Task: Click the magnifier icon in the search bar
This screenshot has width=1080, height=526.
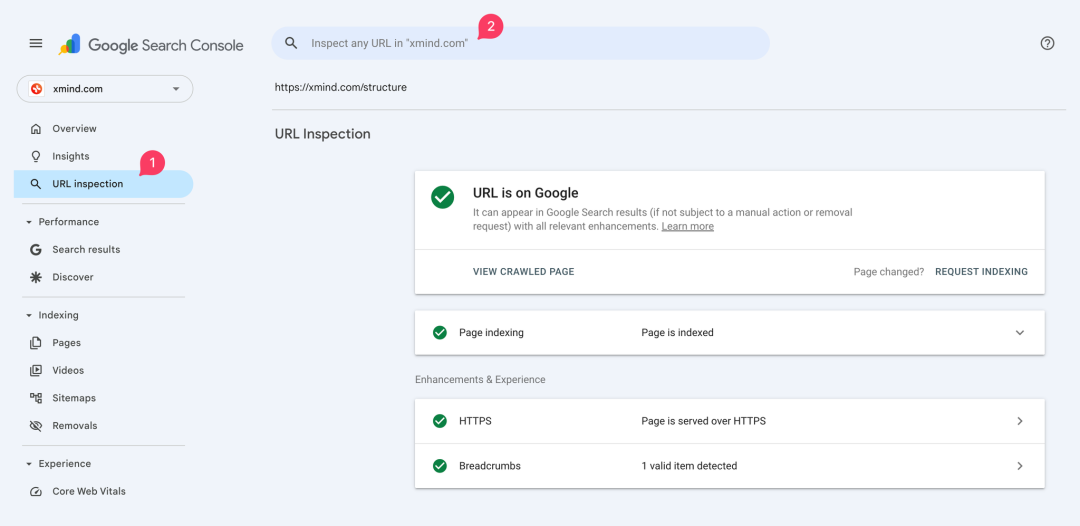Action: click(x=291, y=43)
